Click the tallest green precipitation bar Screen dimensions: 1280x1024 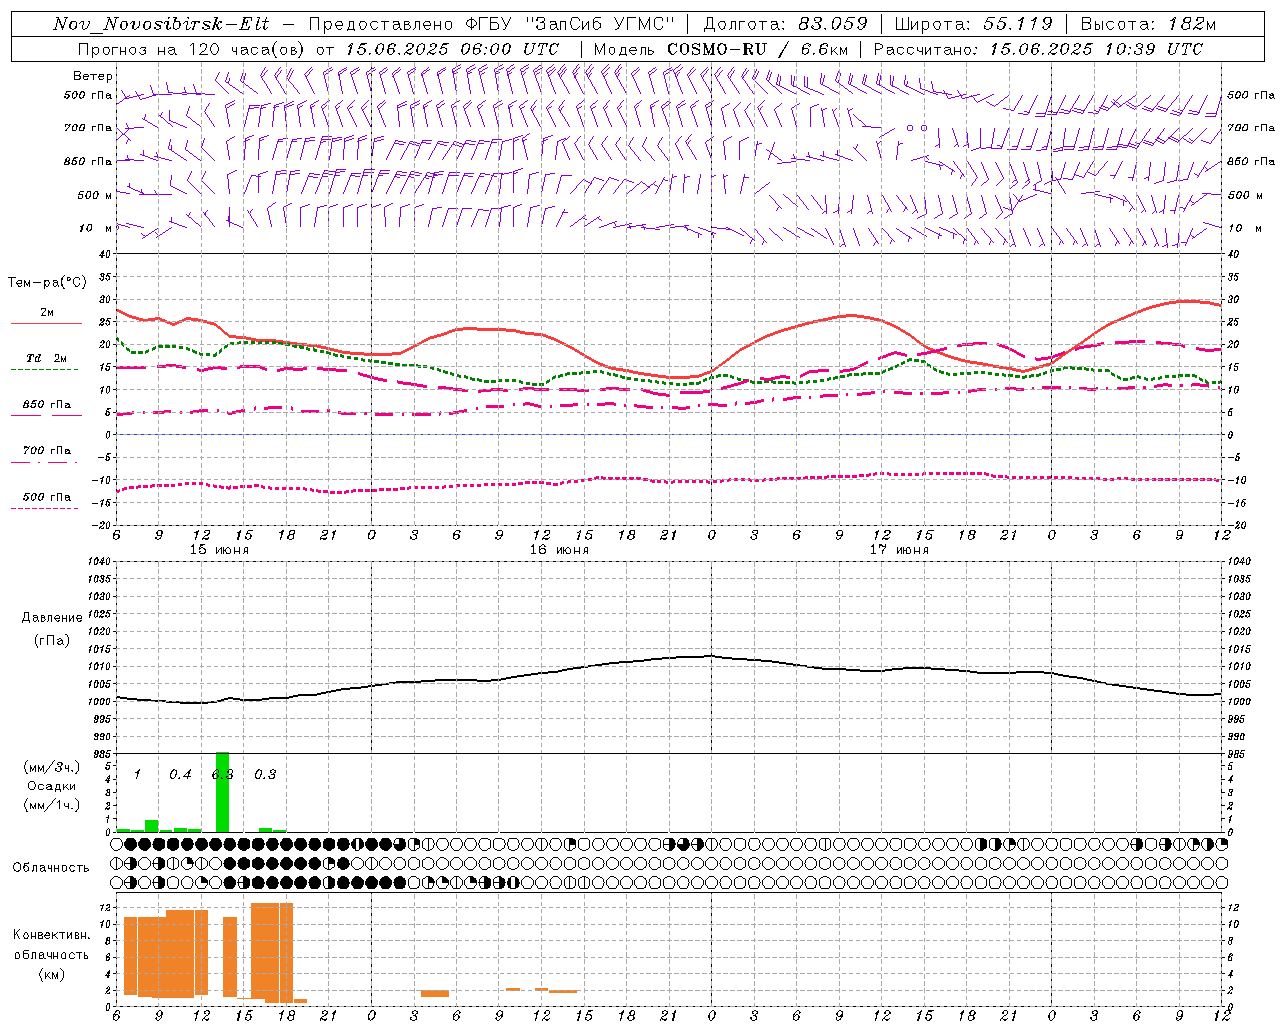222,792
